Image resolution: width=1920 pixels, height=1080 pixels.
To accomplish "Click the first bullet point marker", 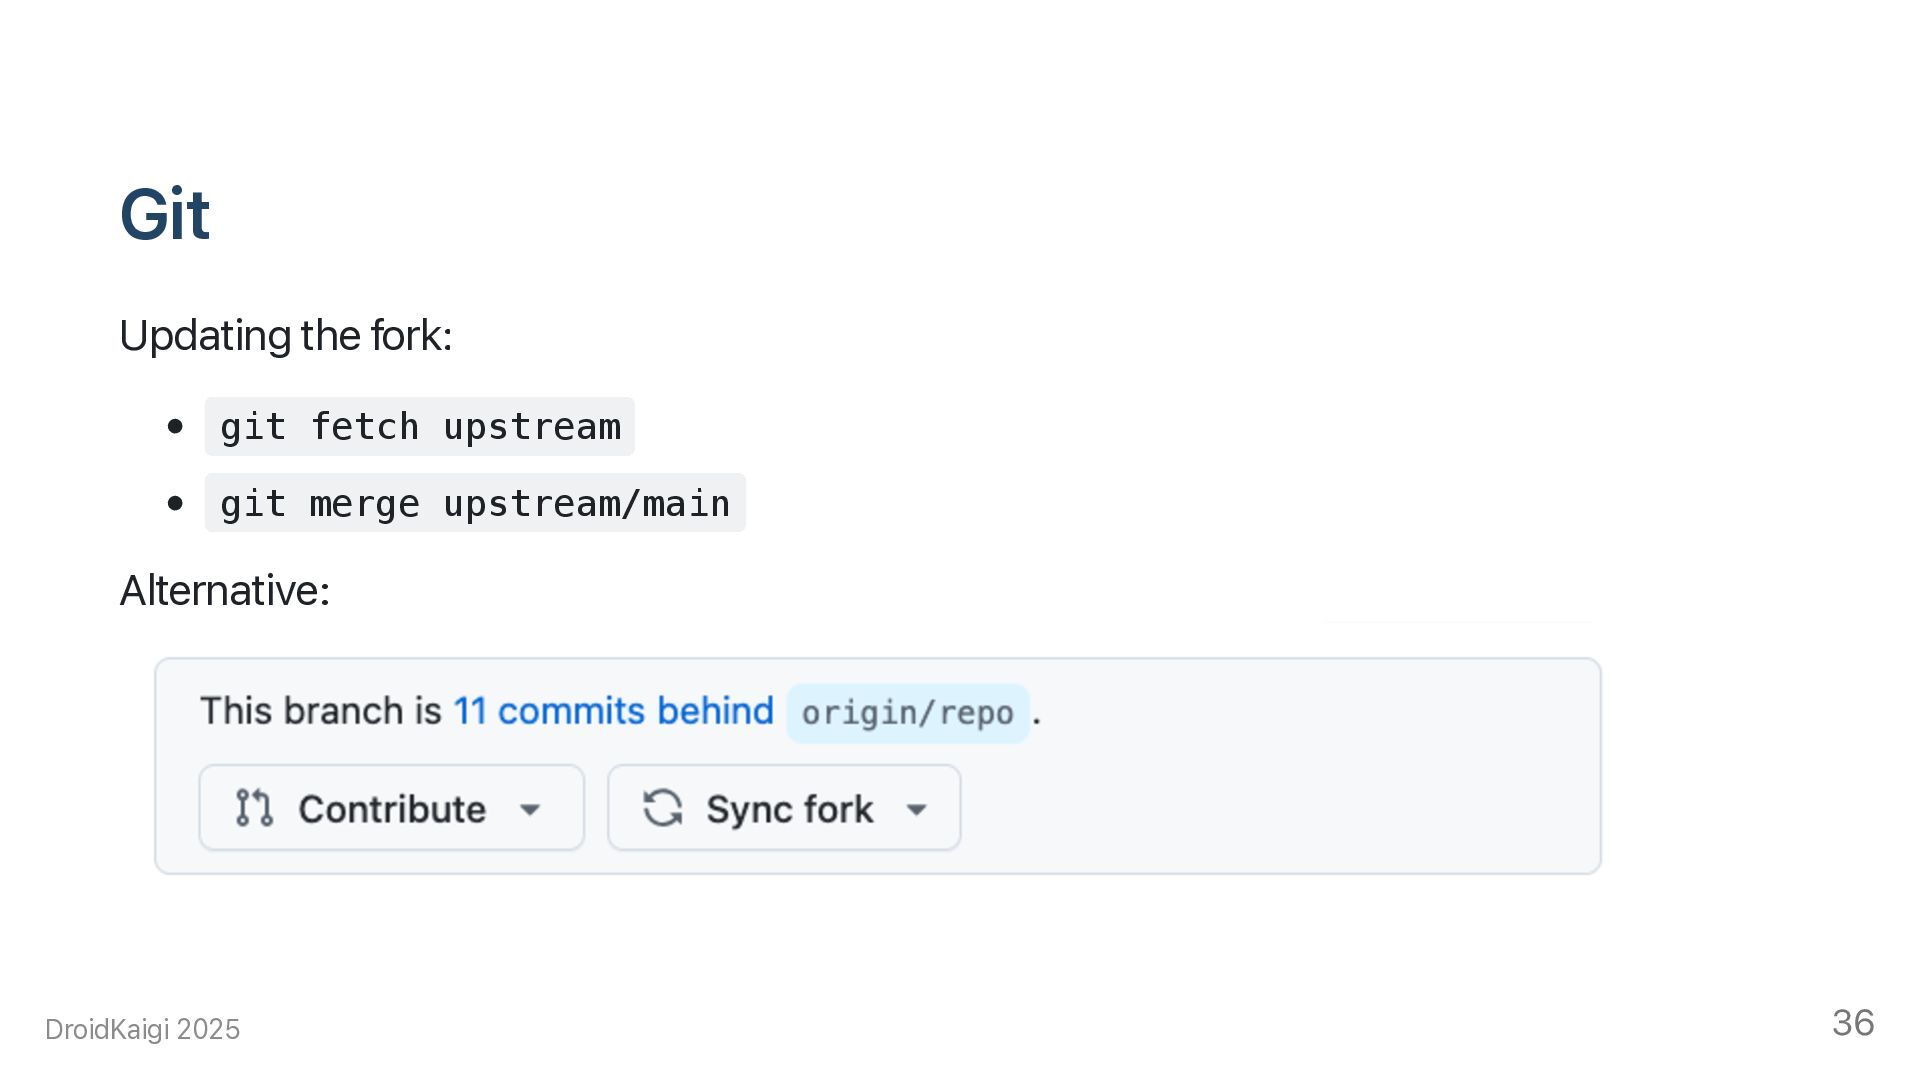I will tap(176, 427).
